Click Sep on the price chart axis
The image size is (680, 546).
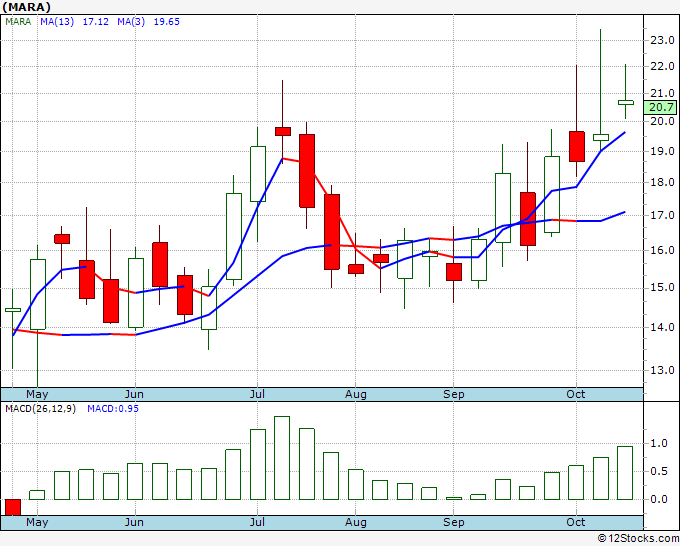(454, 394)
